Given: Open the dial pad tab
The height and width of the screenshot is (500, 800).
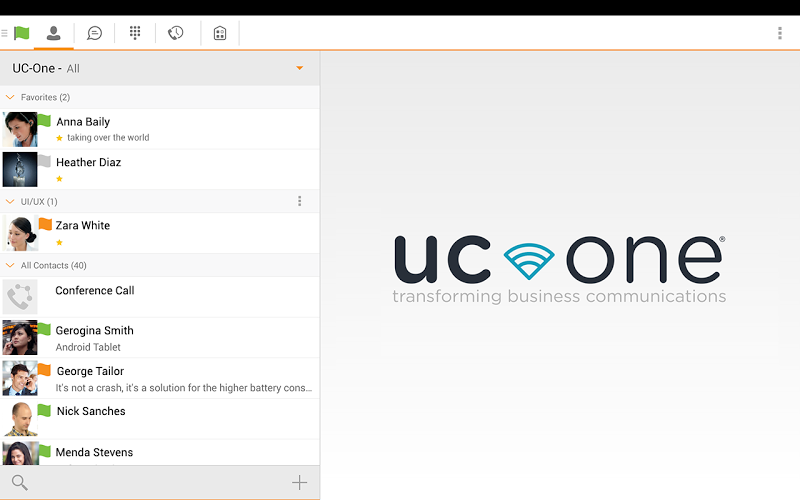Looking at the screenshot, I should [135, 33].
